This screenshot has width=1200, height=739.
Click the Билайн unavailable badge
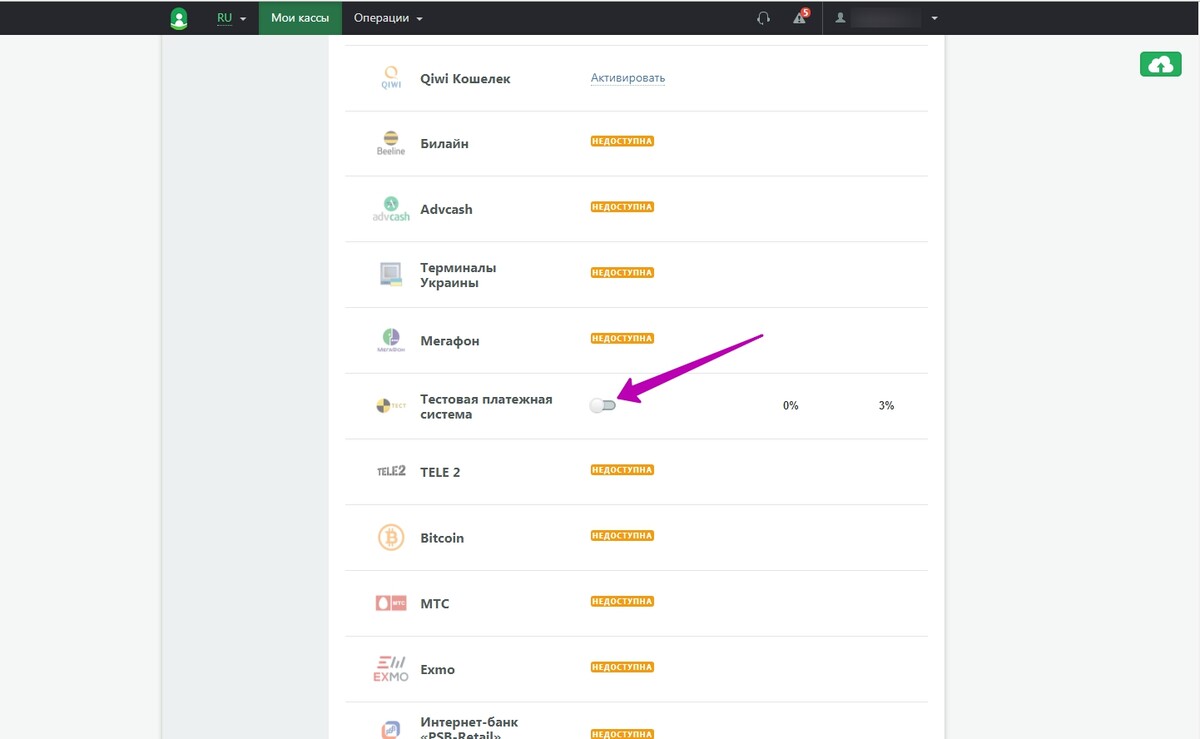coord(622,141)
